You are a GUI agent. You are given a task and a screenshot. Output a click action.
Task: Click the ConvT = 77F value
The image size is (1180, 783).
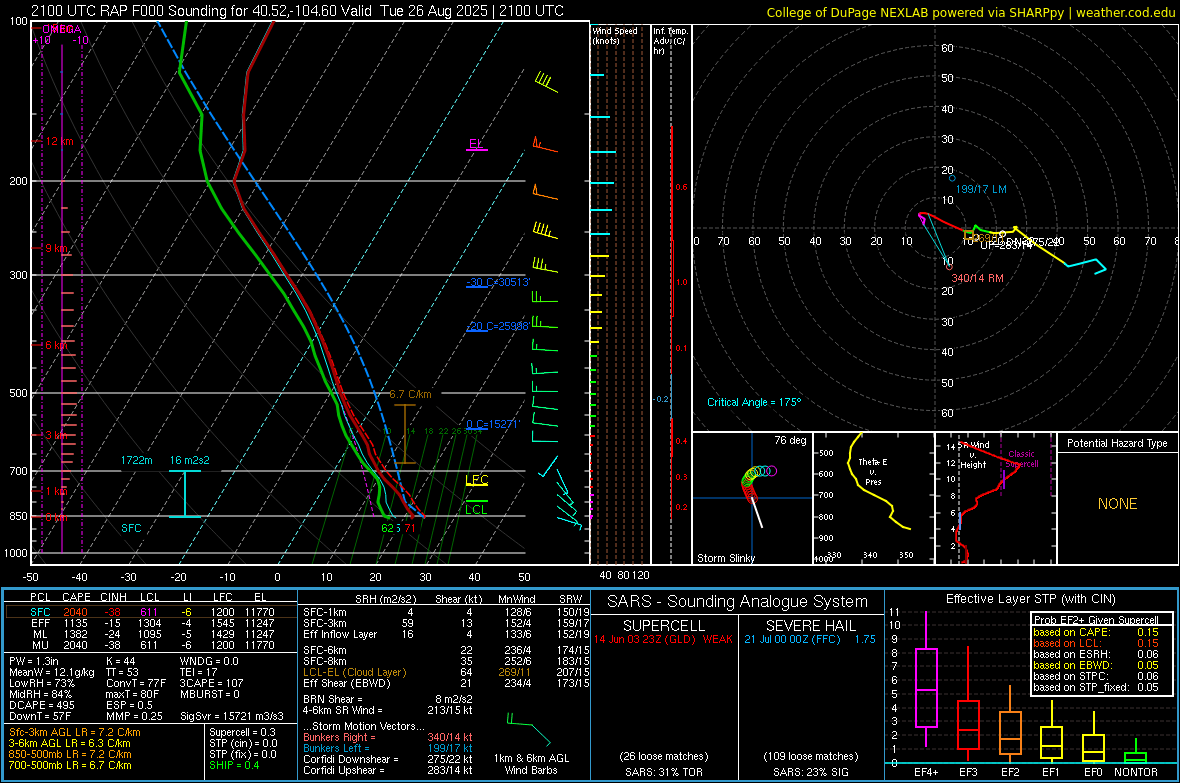135,683
